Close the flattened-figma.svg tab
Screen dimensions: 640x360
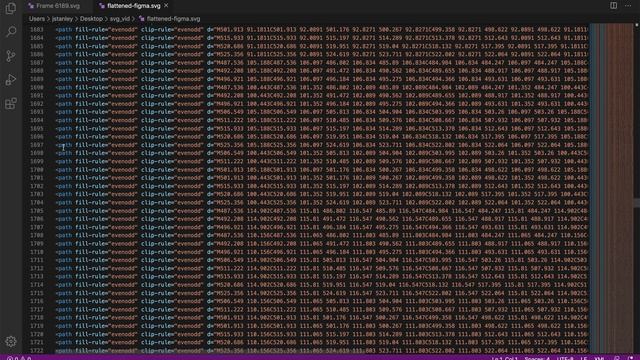click(x=166, y=6)
